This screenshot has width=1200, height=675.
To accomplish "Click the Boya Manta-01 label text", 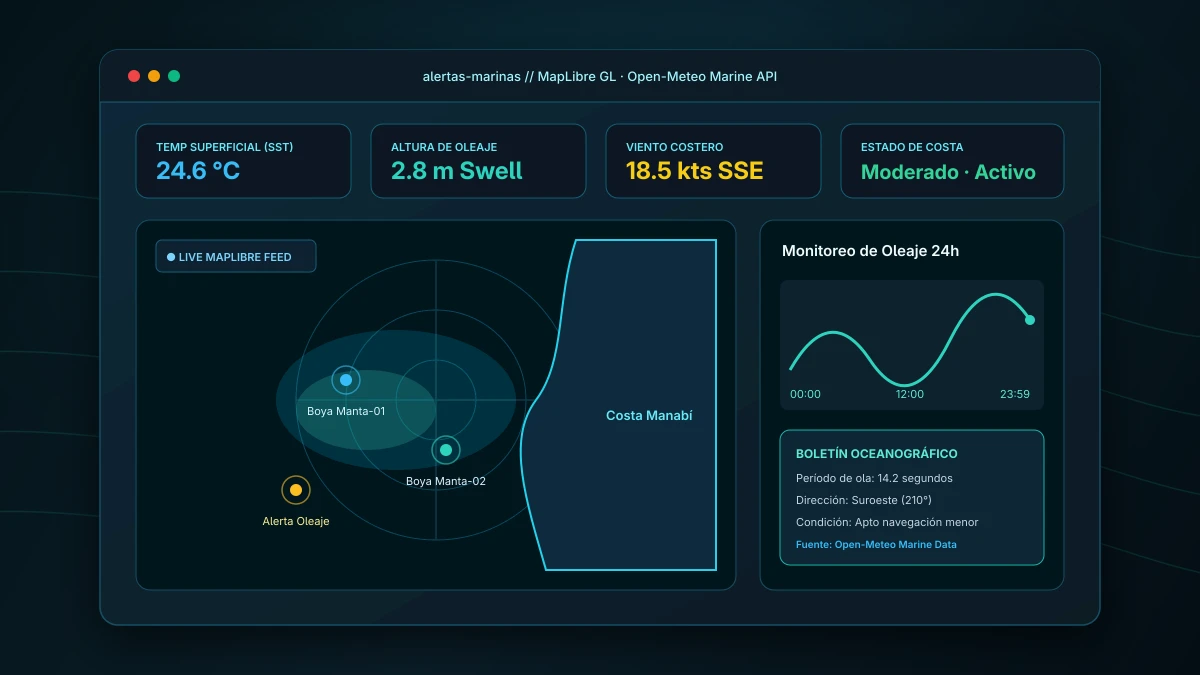I will 346,411.
